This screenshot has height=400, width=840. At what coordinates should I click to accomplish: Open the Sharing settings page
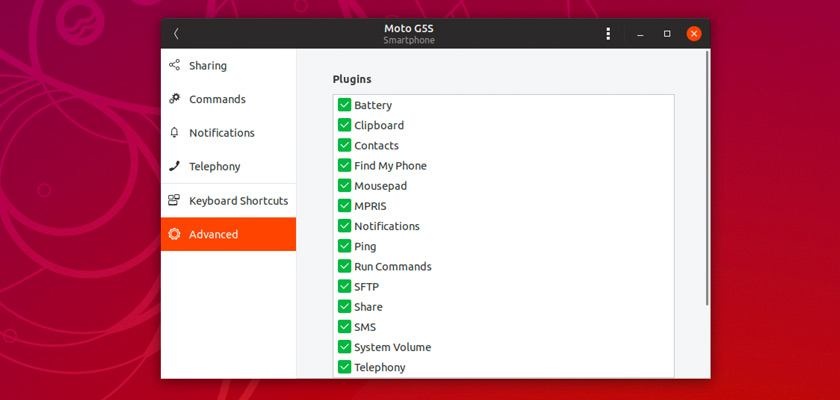point(228,65)
